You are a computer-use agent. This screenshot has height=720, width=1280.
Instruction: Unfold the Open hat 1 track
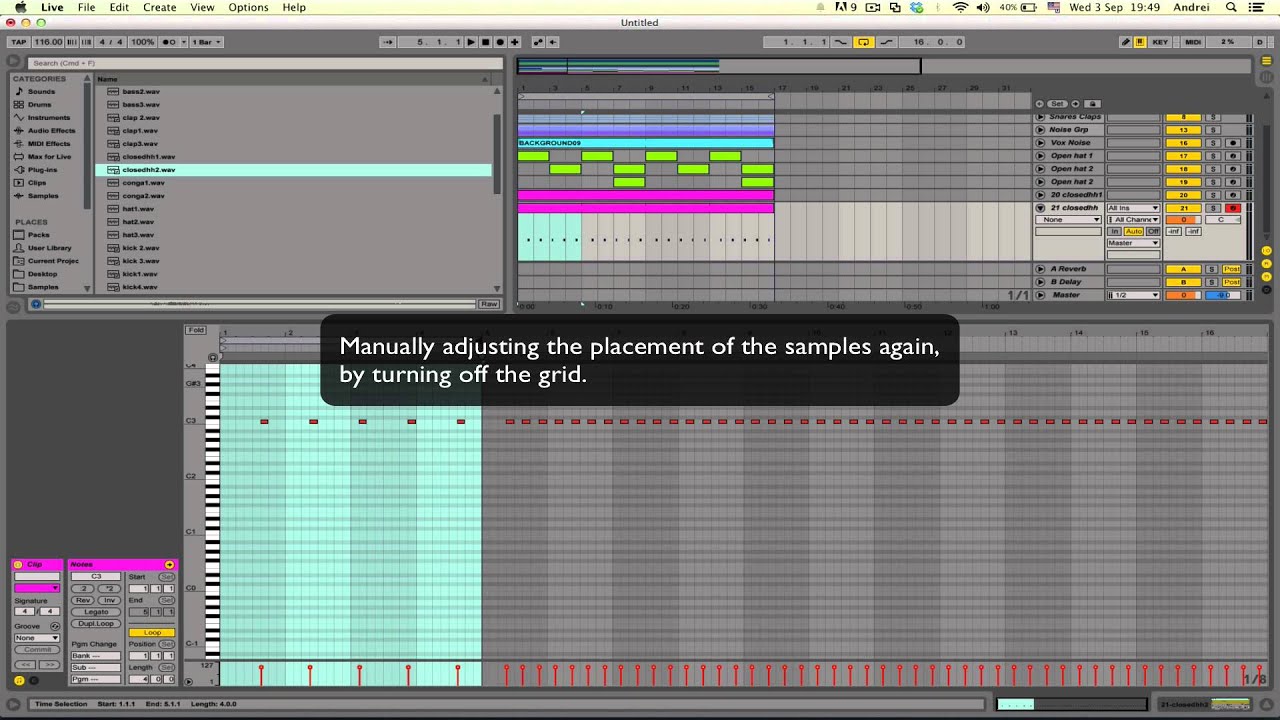point(1040,156)
